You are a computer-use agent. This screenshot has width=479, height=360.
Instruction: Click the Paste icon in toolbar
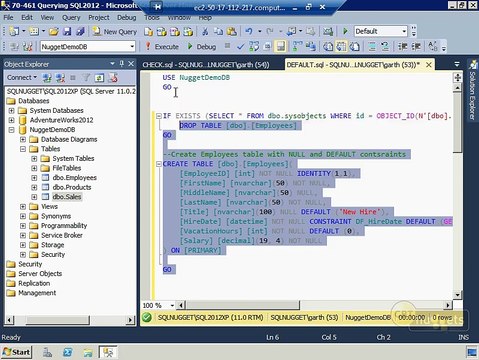(231, 31)
